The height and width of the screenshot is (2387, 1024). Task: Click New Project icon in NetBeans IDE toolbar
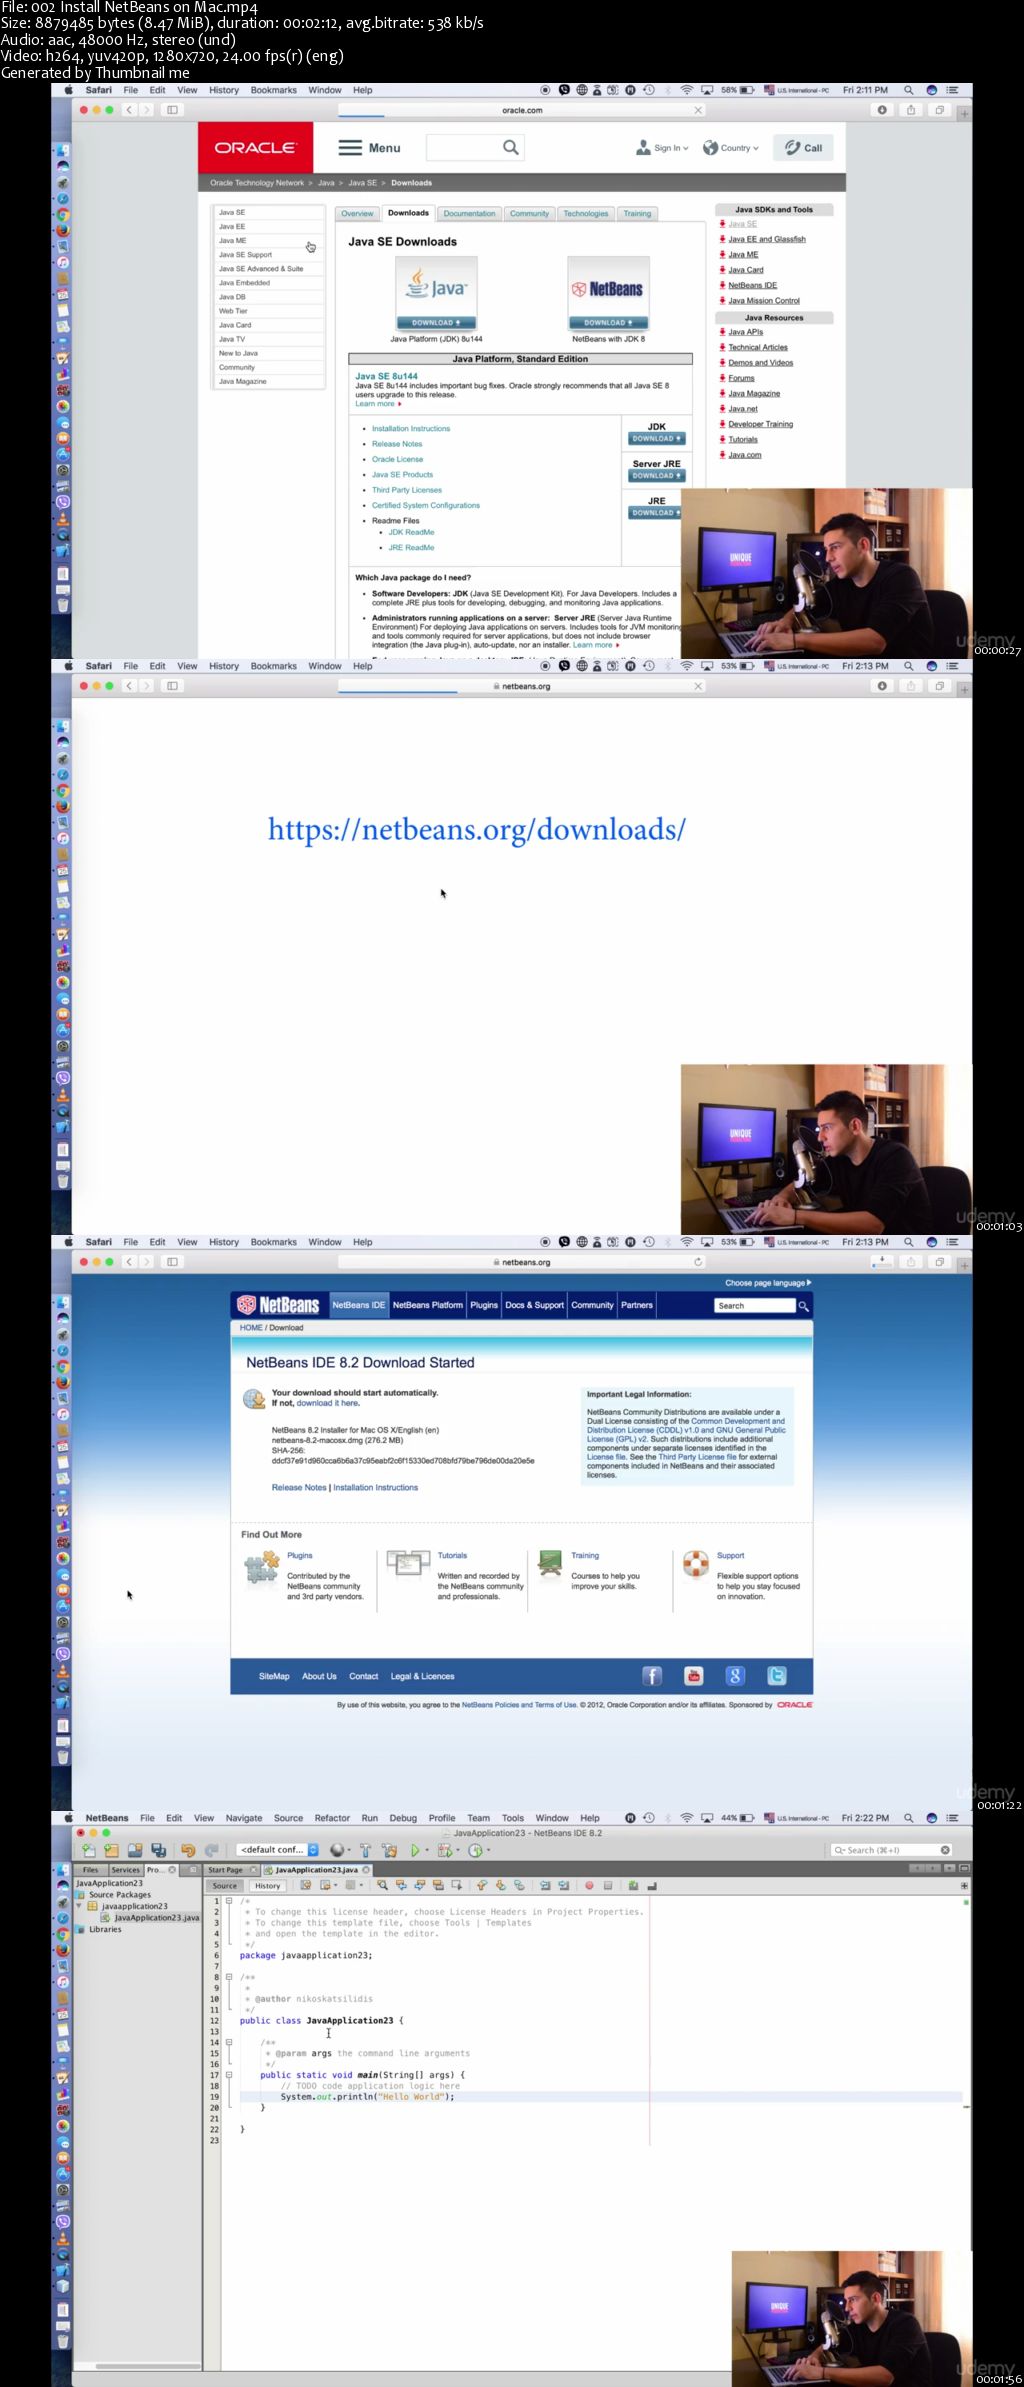[111, 1850]
